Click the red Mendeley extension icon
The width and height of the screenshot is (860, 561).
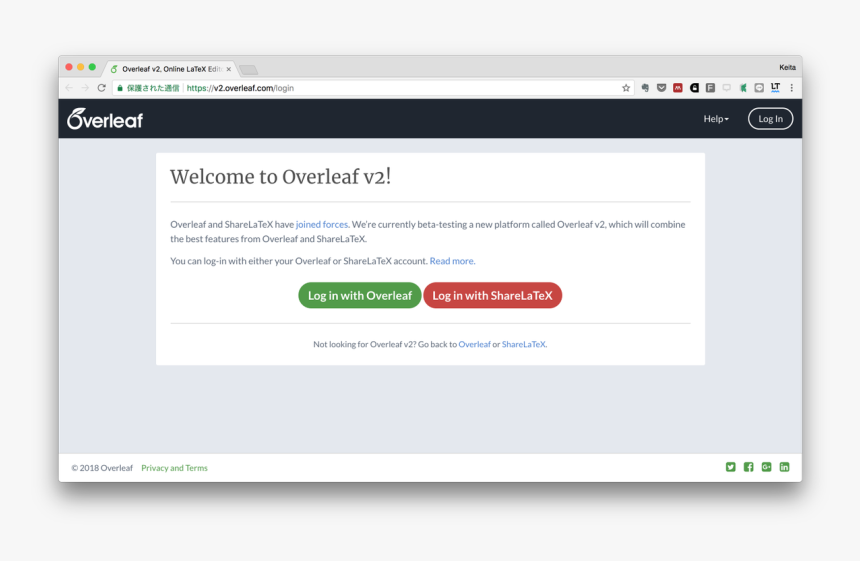coord(678,88)
